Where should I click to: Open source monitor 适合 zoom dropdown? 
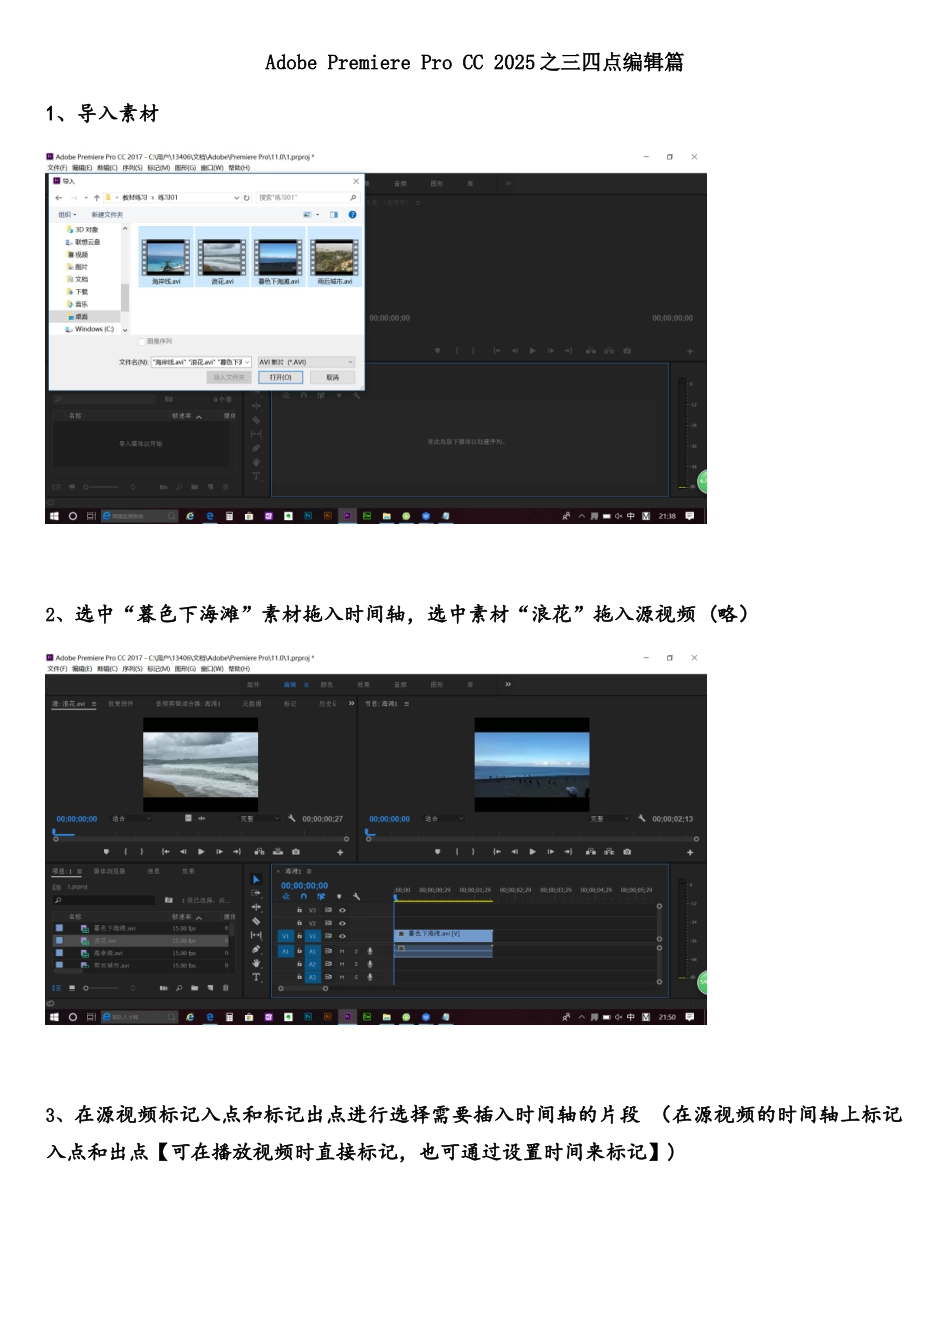[x=131, y=819]
